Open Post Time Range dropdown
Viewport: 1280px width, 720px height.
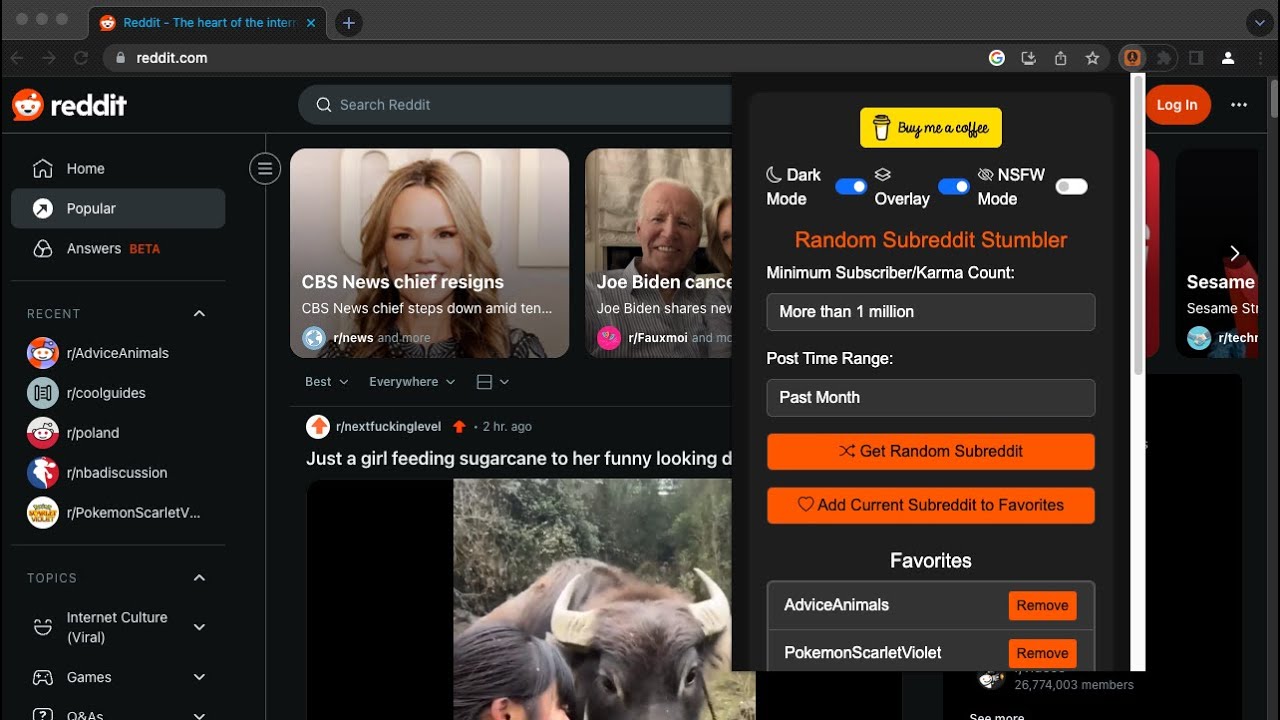coord(931,398)
